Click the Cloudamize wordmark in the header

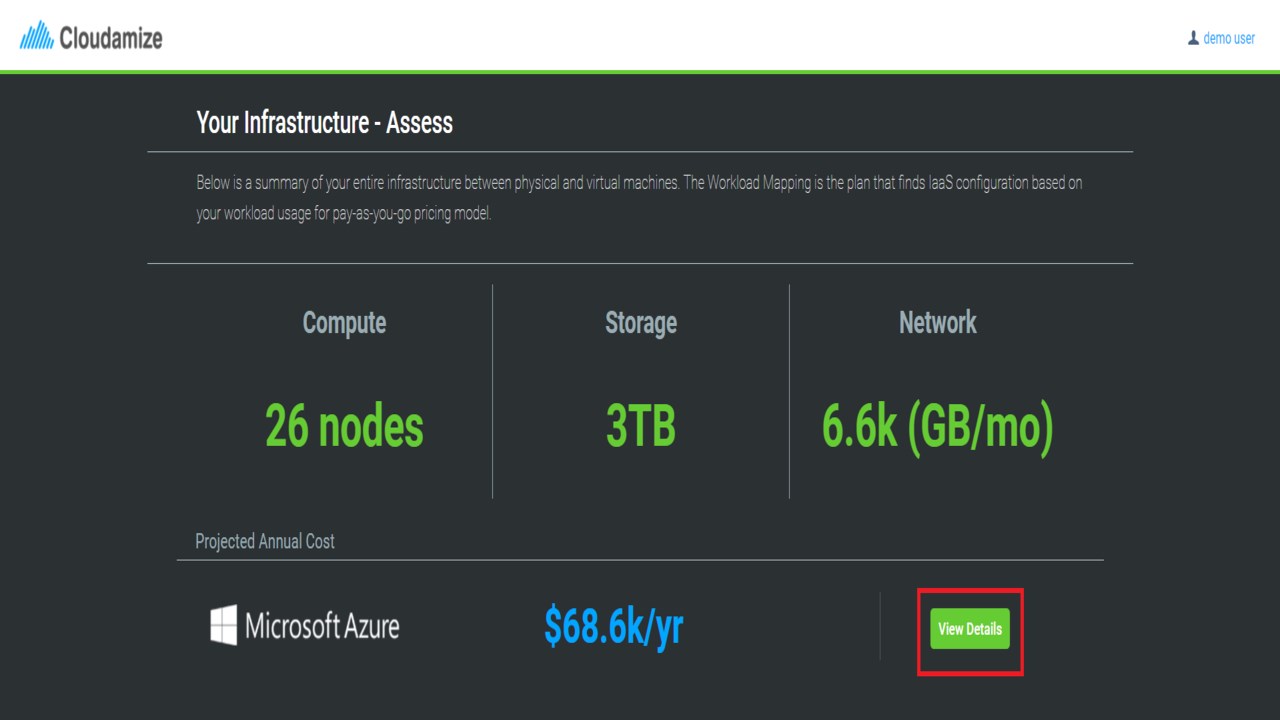110,39
